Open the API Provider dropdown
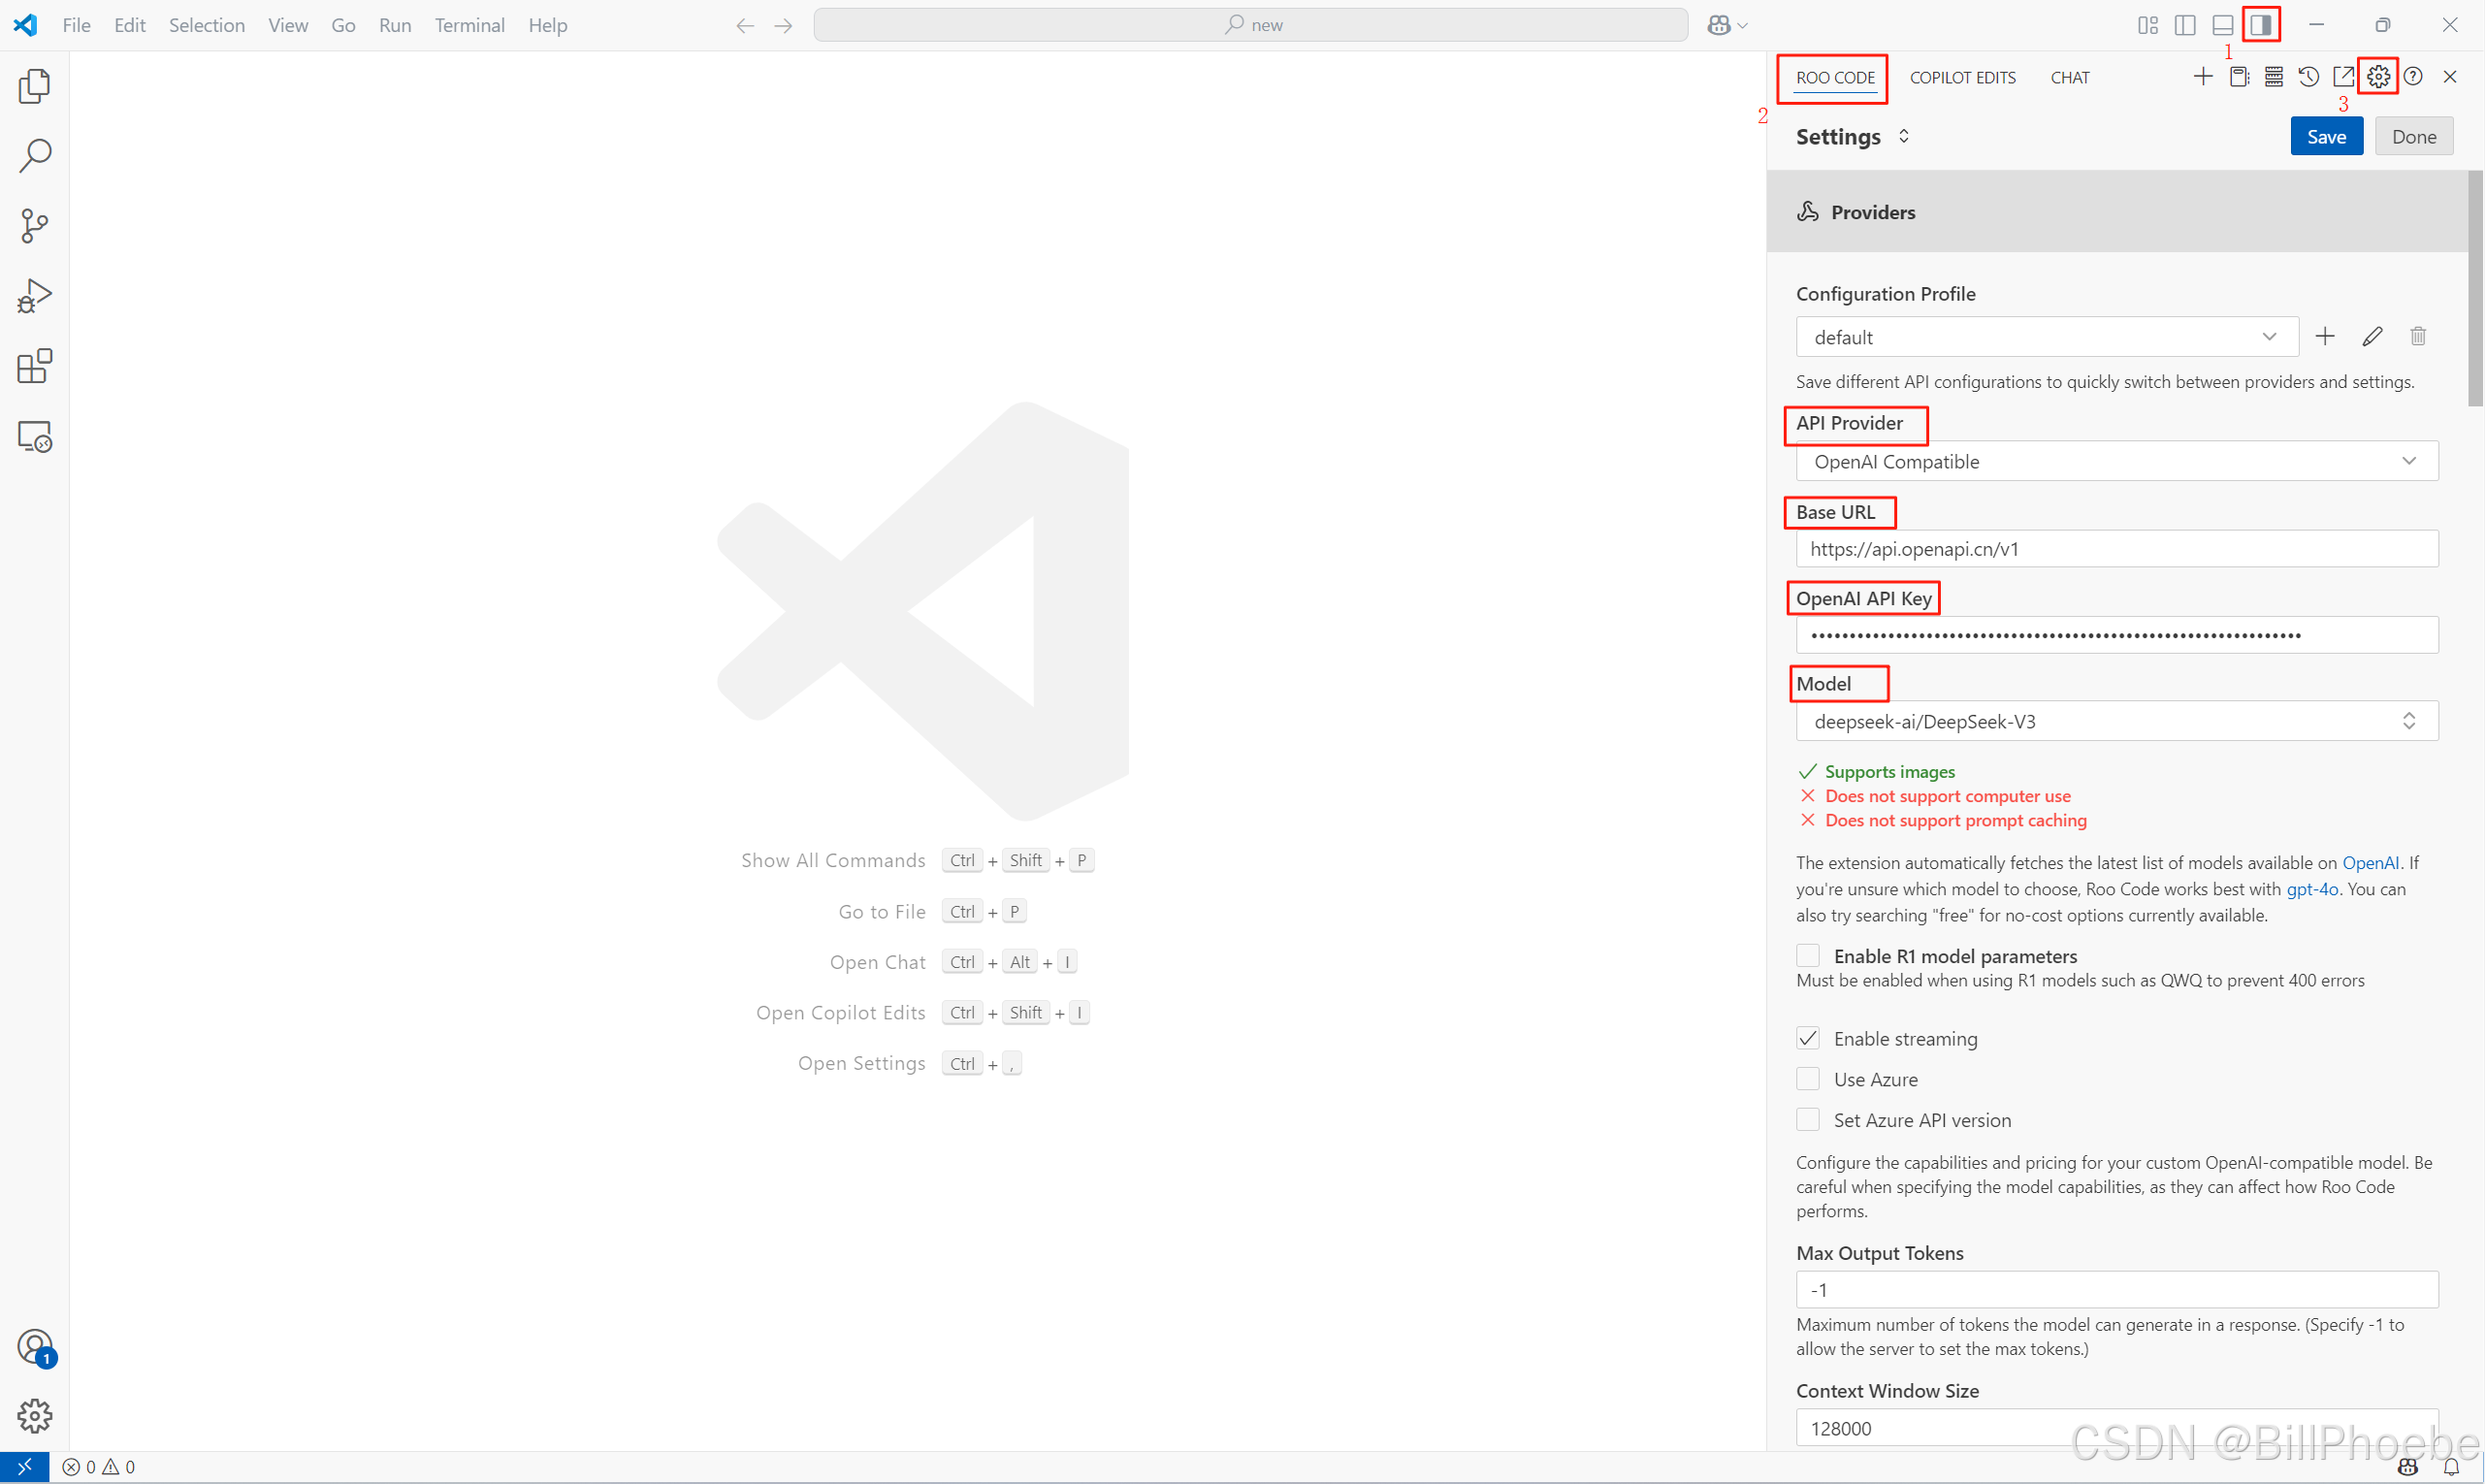The width and height of the screenshot is (2485, 1484). pos(2116,462)
